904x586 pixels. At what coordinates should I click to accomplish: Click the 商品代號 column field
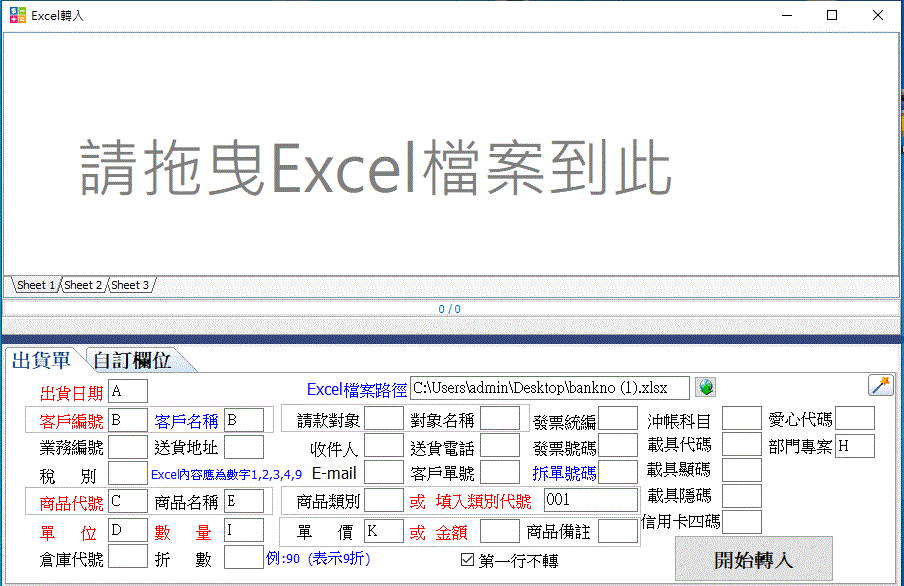click(128, 501)
